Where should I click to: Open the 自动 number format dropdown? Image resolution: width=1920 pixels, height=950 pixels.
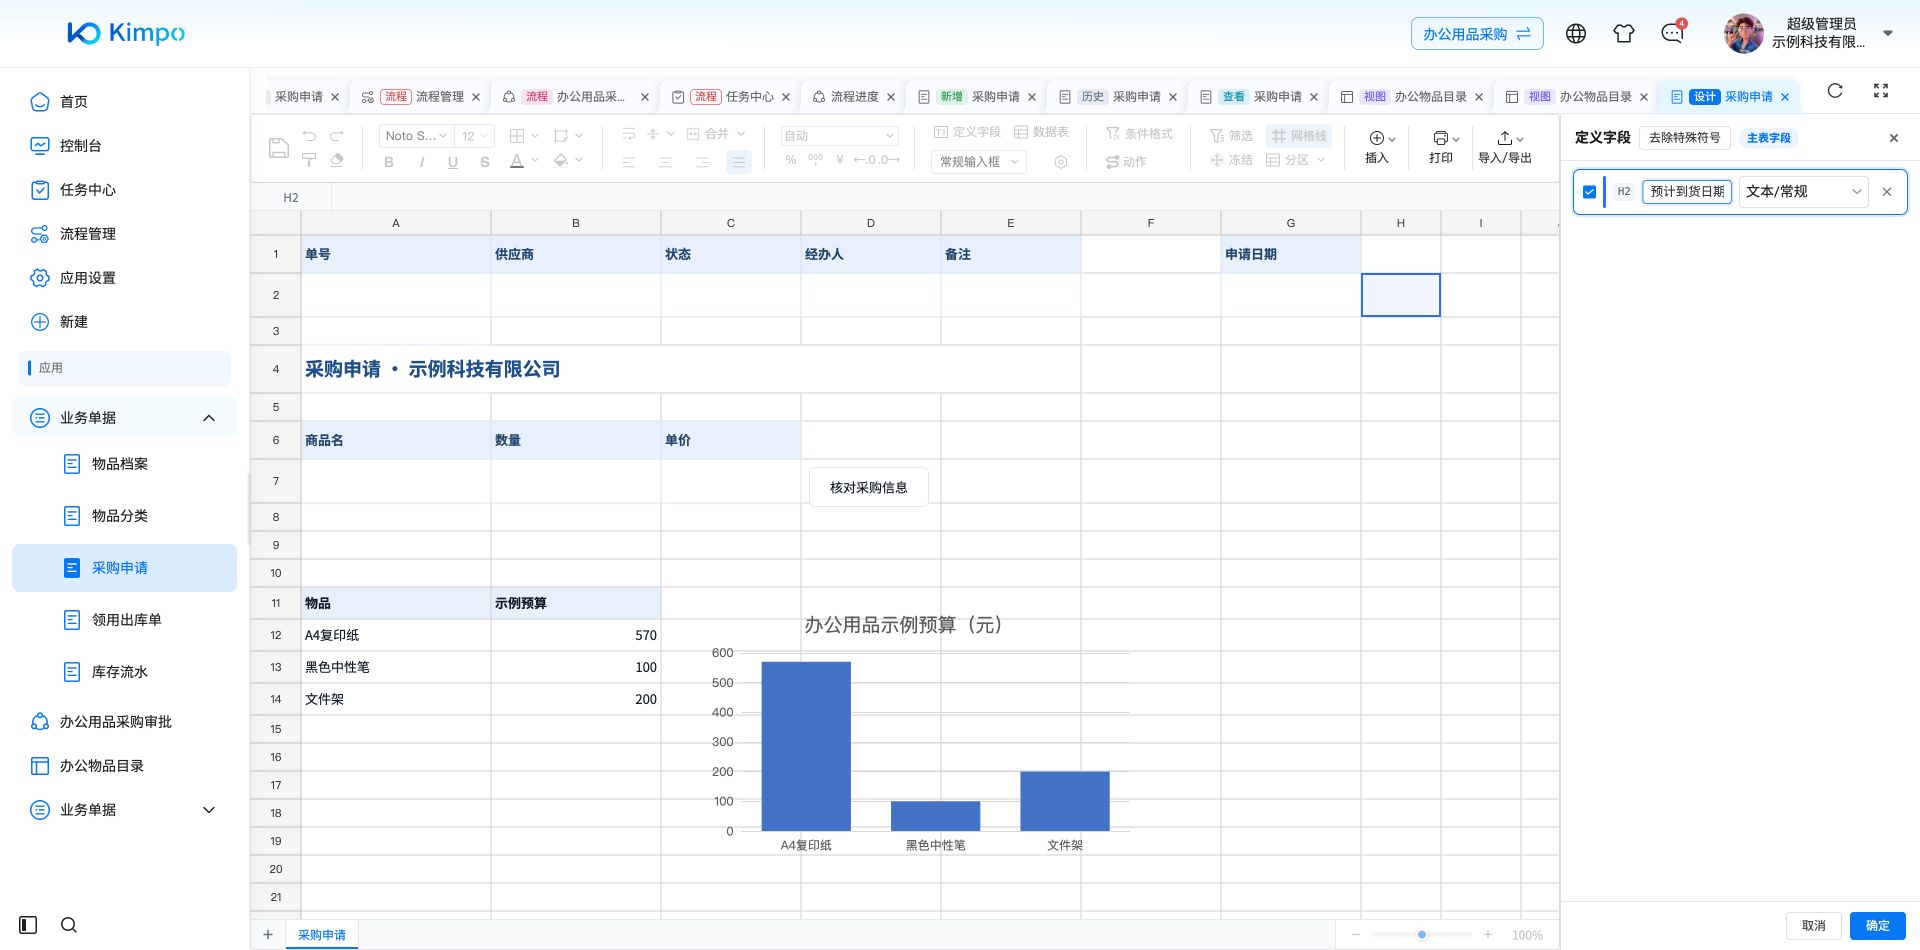point(839,136)
